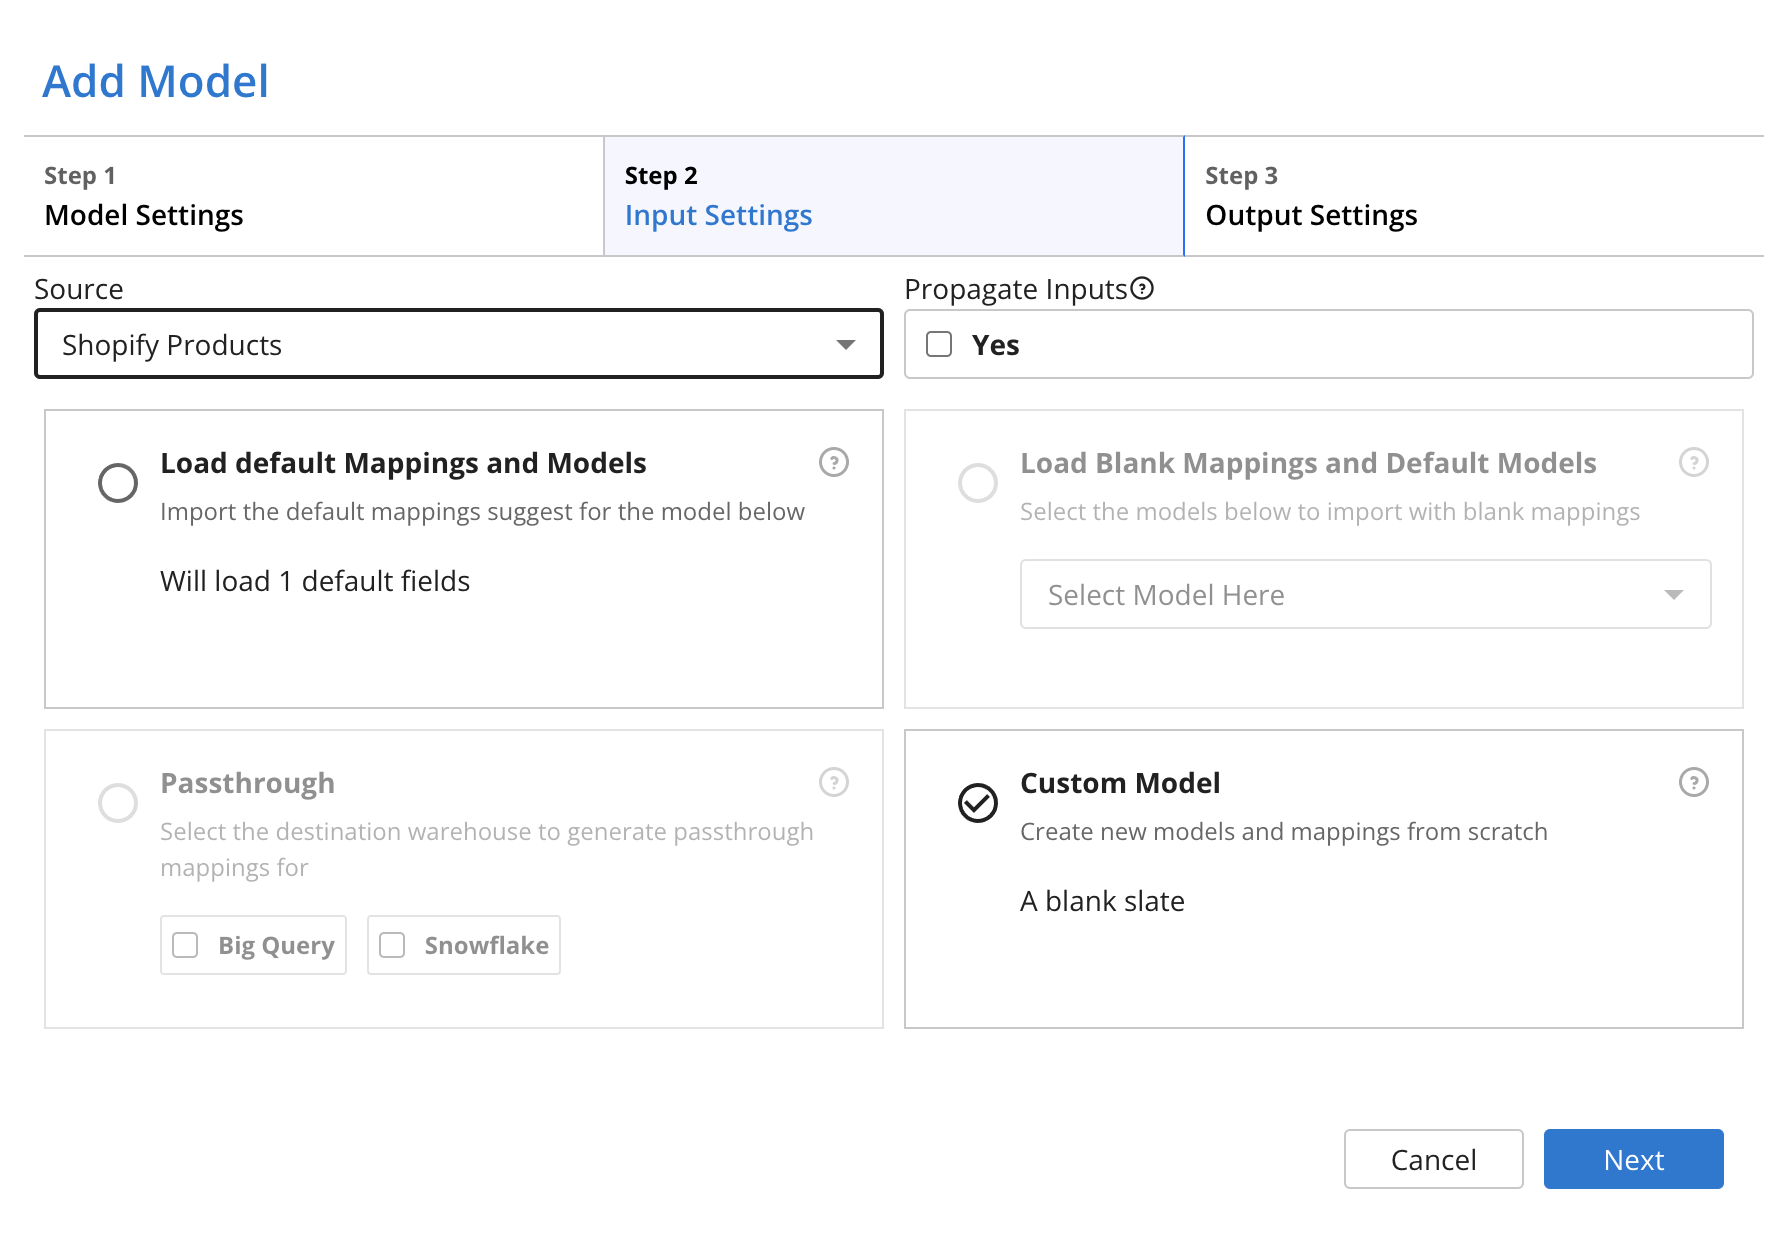
Task: Check the Snowflake checkbox
Action: coord(392,944)
